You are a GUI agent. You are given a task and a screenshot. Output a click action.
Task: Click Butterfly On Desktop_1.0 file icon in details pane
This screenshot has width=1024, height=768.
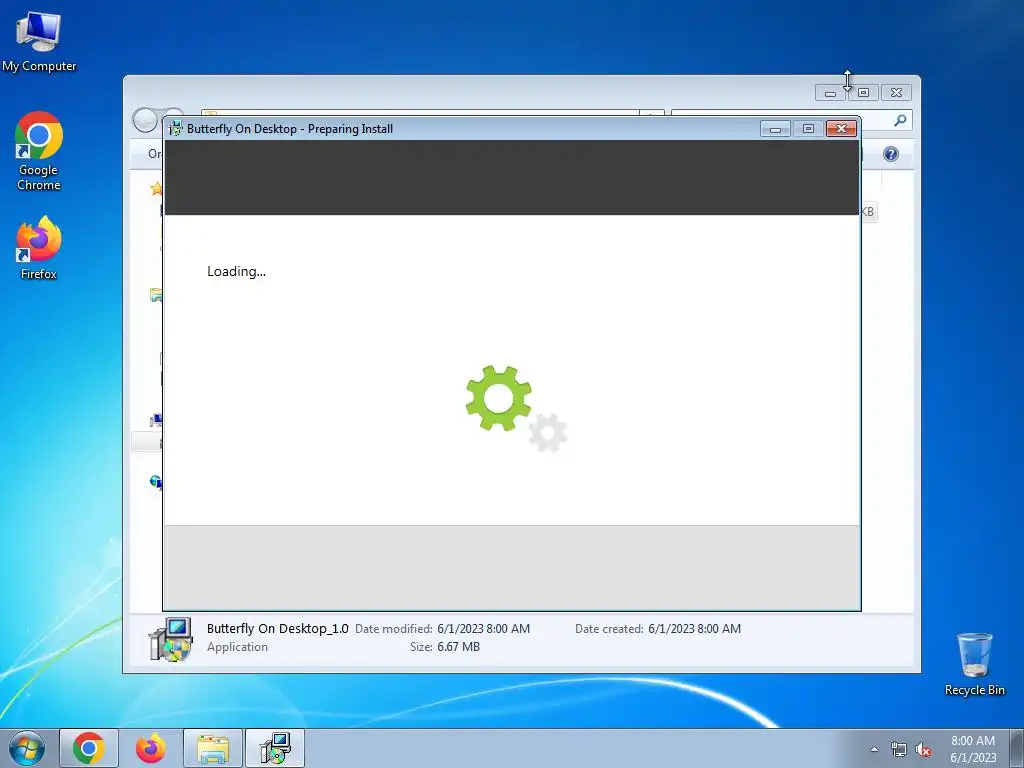(x=170, y=639)
